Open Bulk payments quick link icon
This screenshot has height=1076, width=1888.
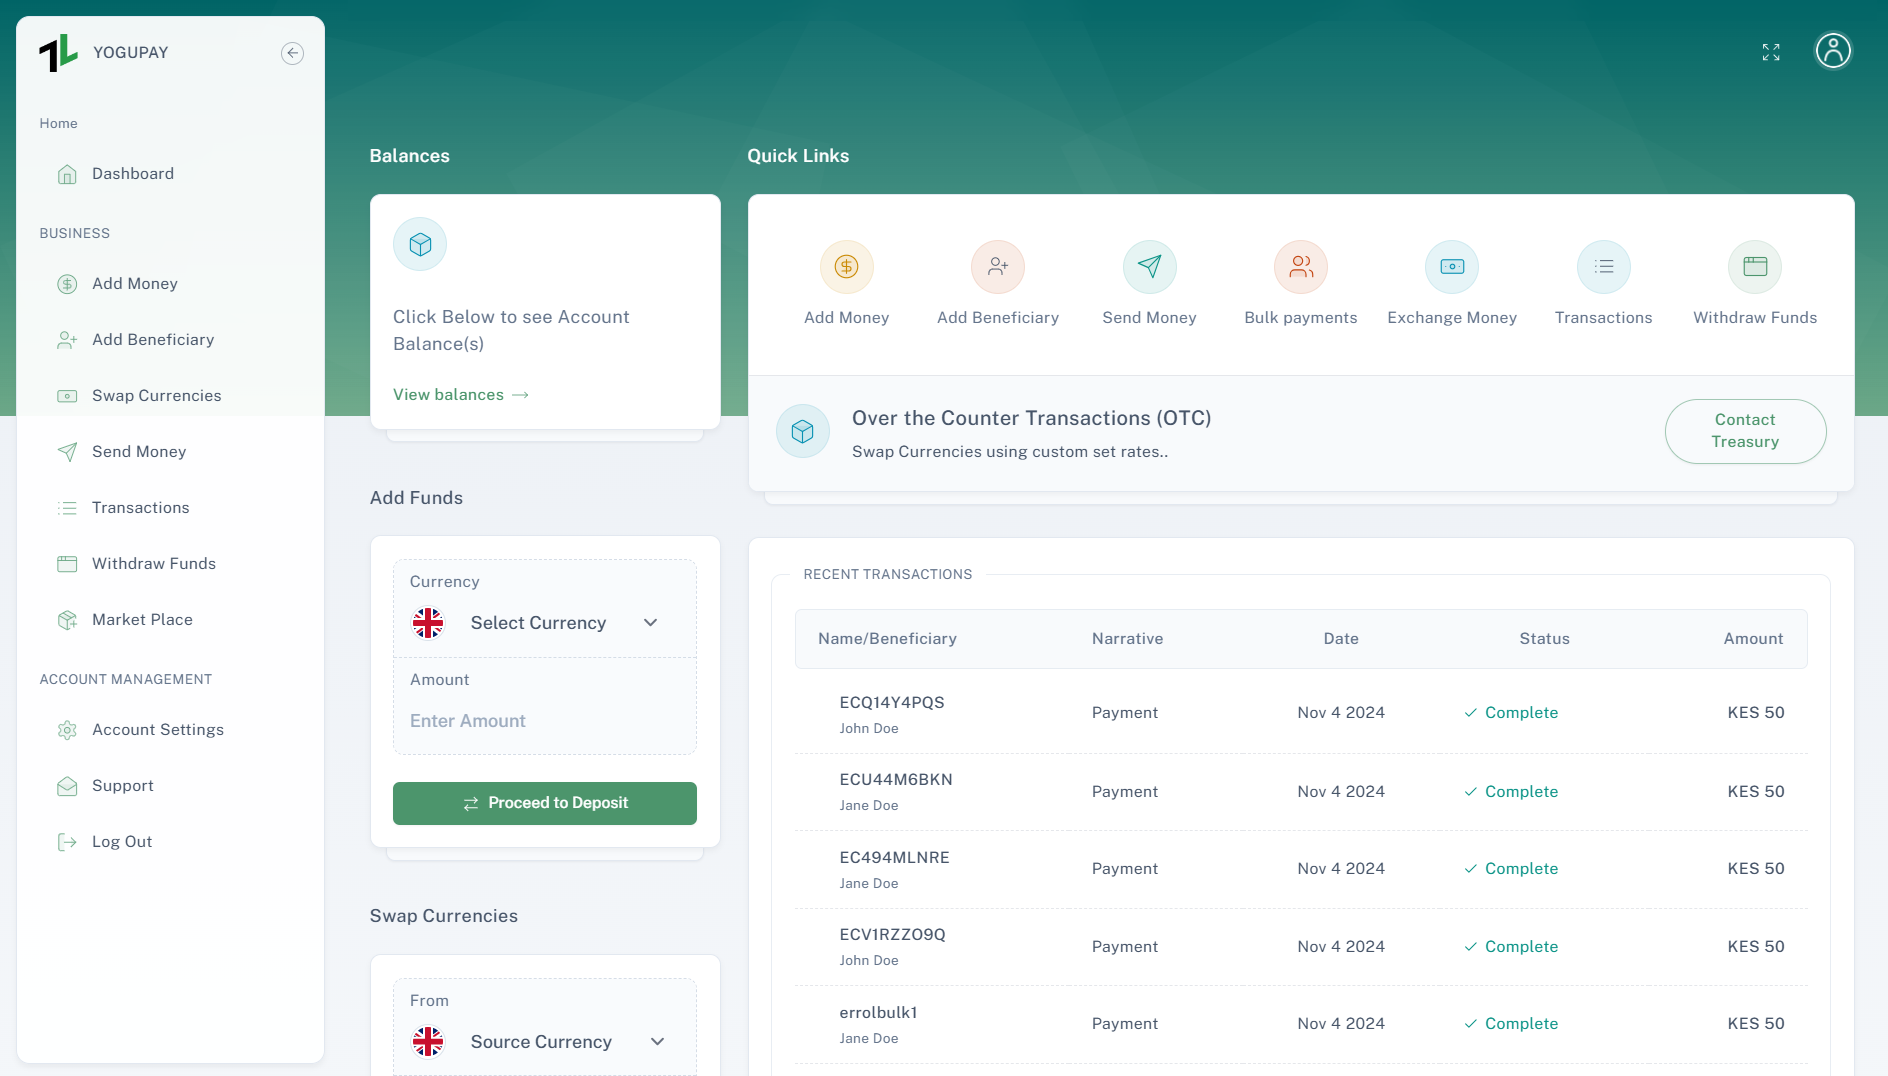tap(1300, 267)
